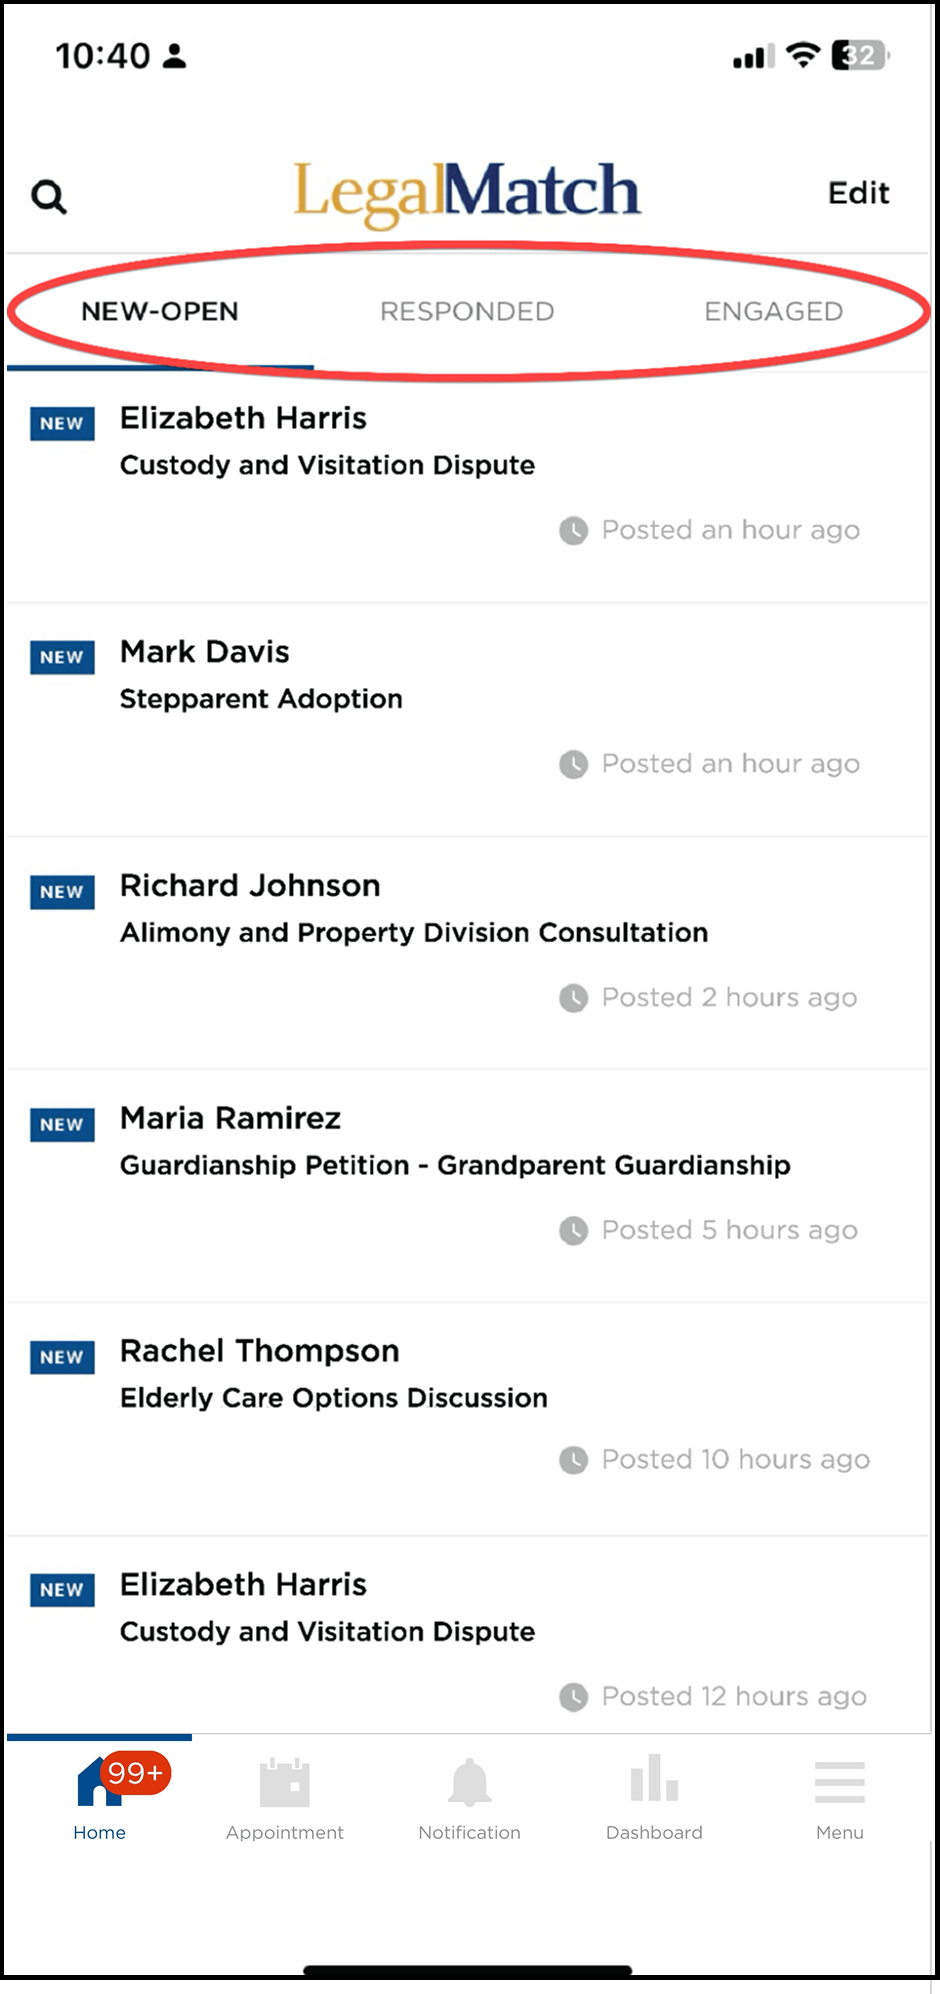The height and width of the screenshot is (1994, 940).
Task: Open the hamburger Menu icon
Action: coord(839,1783)
